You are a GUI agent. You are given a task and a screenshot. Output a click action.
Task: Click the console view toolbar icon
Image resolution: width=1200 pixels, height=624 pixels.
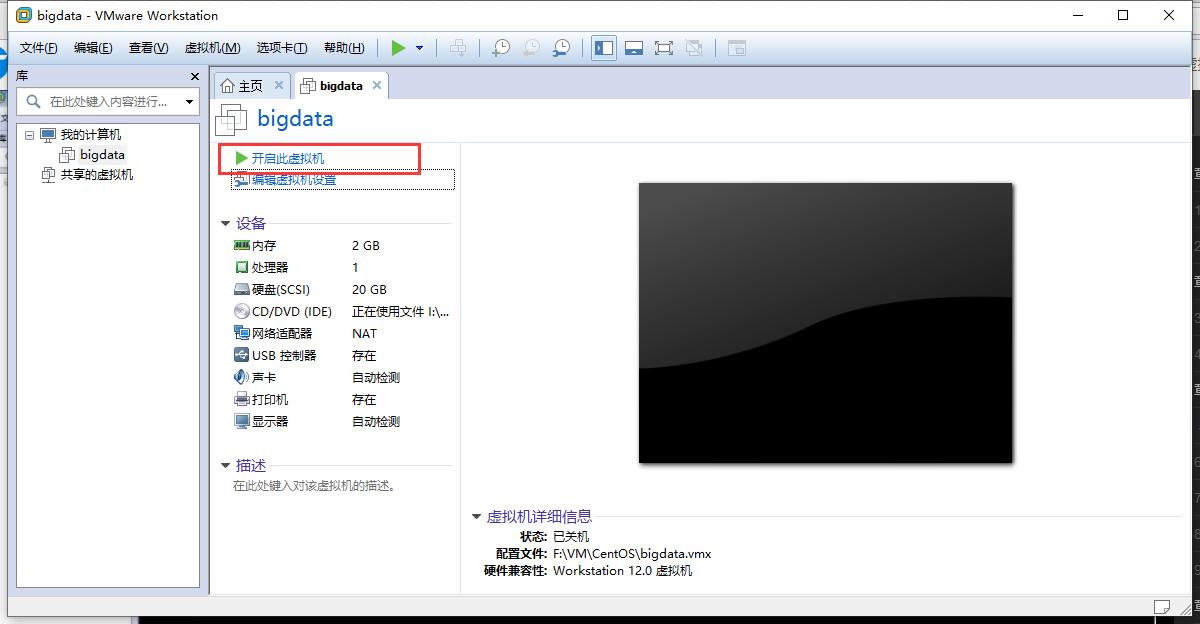tap(737, 48)
